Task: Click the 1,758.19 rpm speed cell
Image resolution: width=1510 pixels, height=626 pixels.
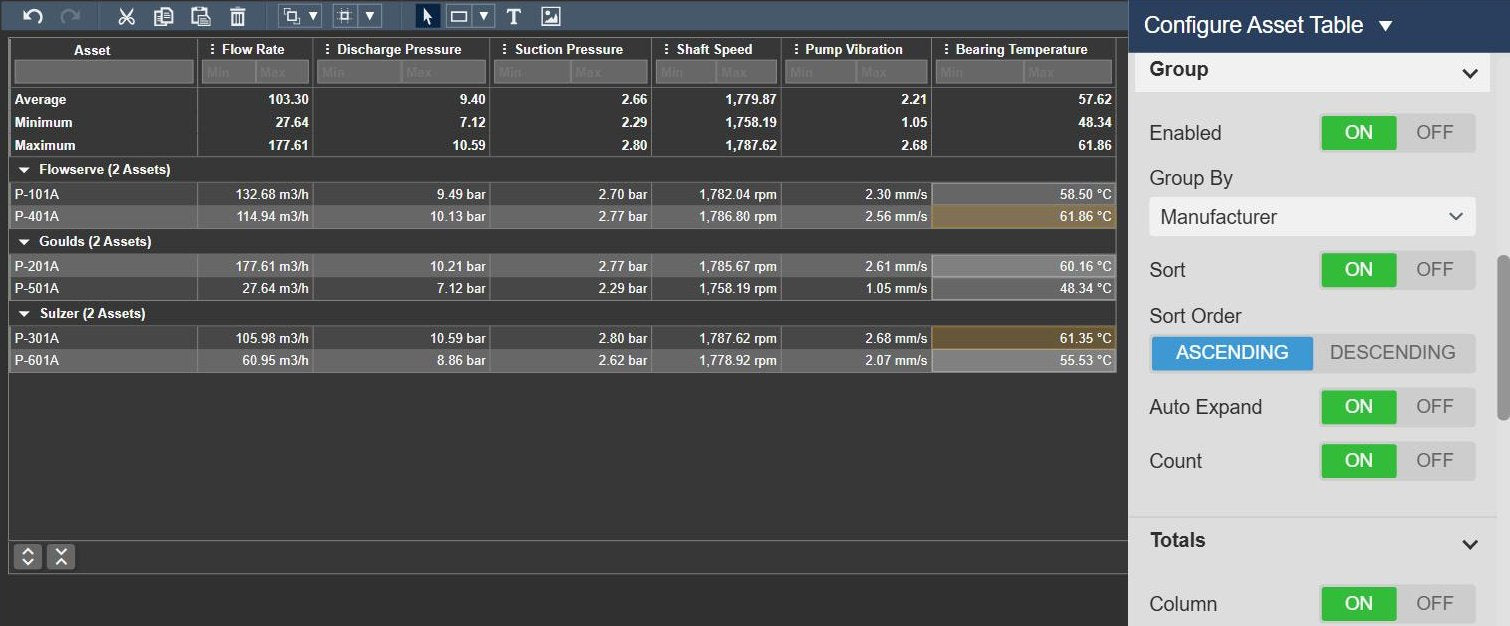Action: [717, 288]
